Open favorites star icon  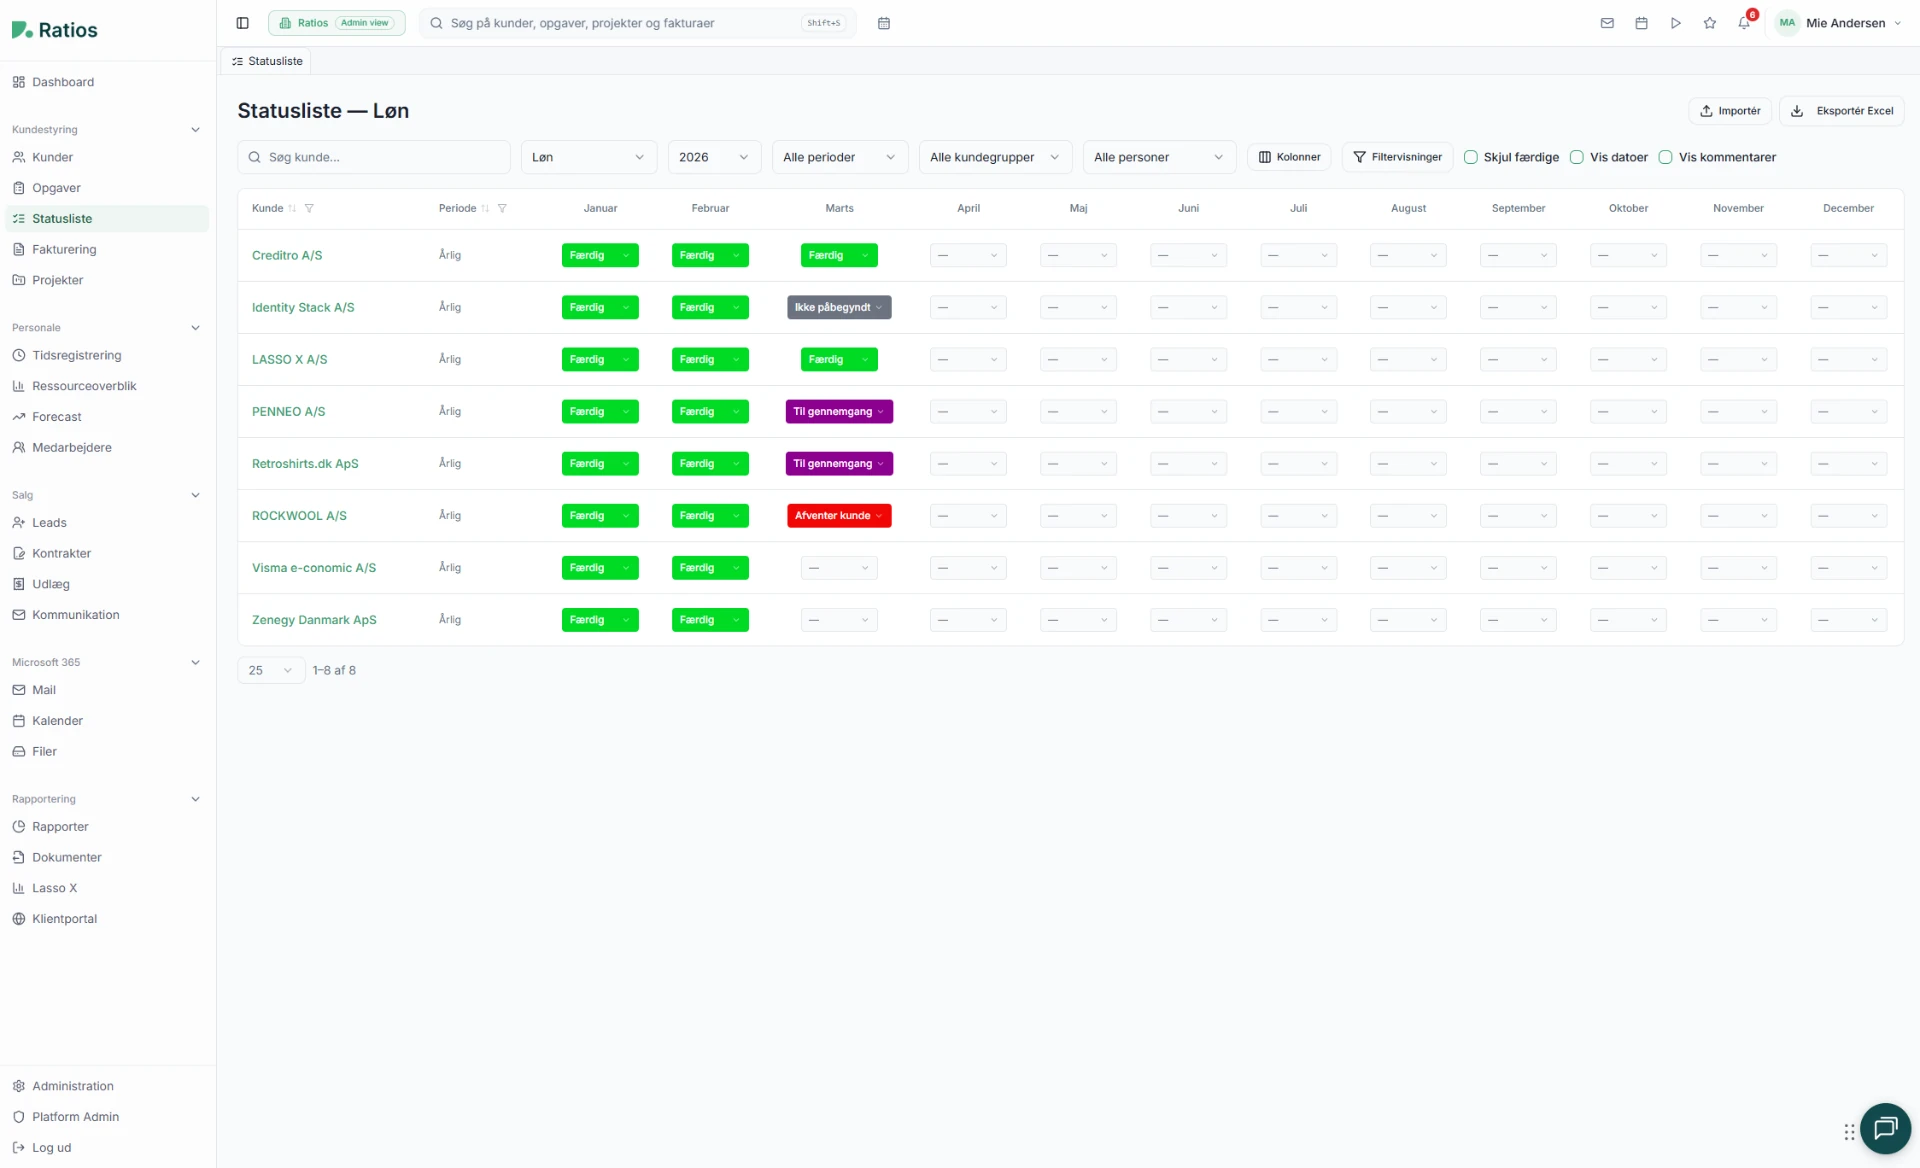(x=1710, y=23)
